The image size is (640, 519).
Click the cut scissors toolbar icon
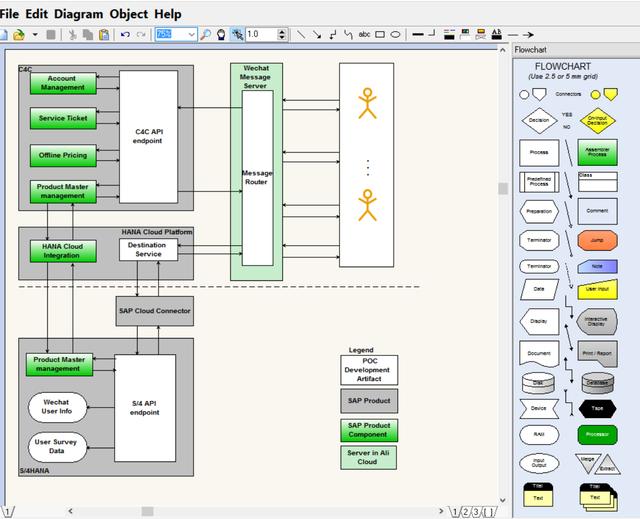pyautogui.click(x=73, y=34)
